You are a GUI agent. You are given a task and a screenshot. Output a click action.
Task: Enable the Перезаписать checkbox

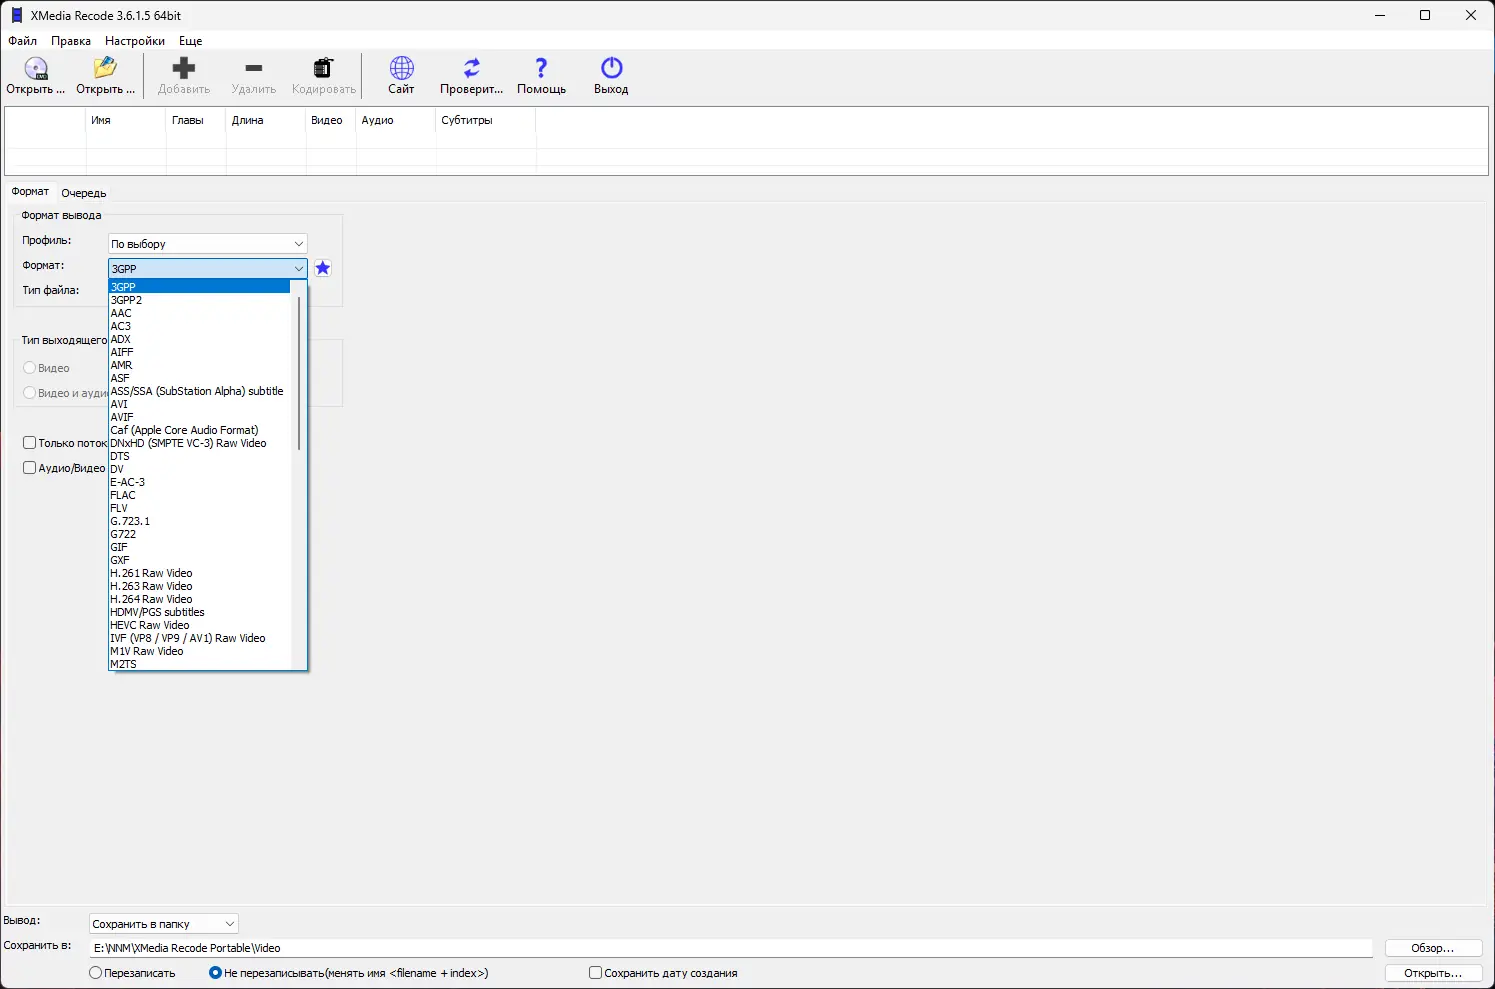[95, 972]
